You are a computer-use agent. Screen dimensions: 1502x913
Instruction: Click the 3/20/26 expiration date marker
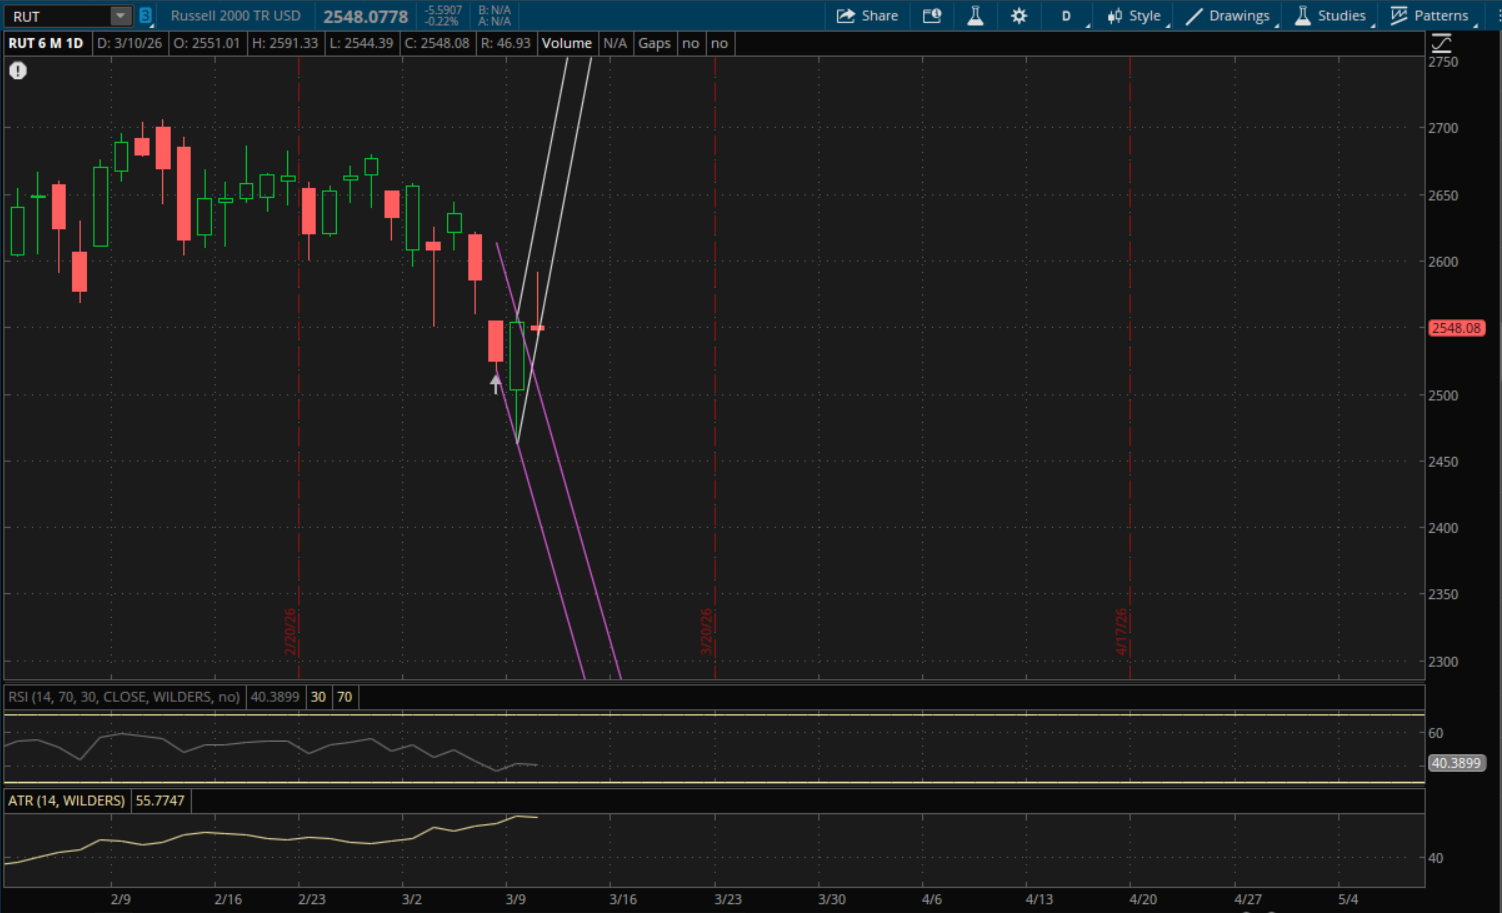tap(707, 631)
